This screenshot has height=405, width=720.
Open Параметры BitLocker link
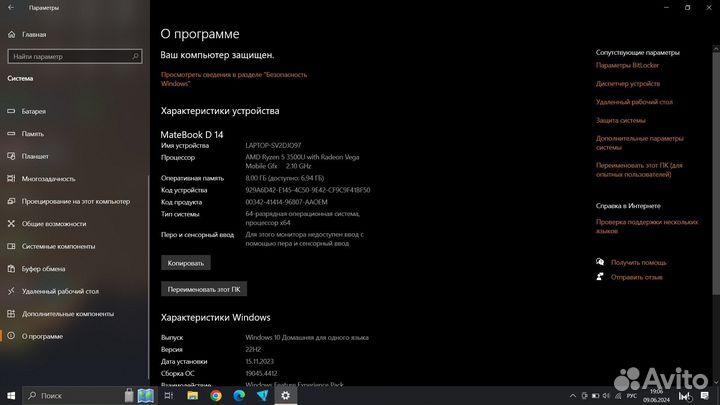pyautogui.click(x=627, y=65)
